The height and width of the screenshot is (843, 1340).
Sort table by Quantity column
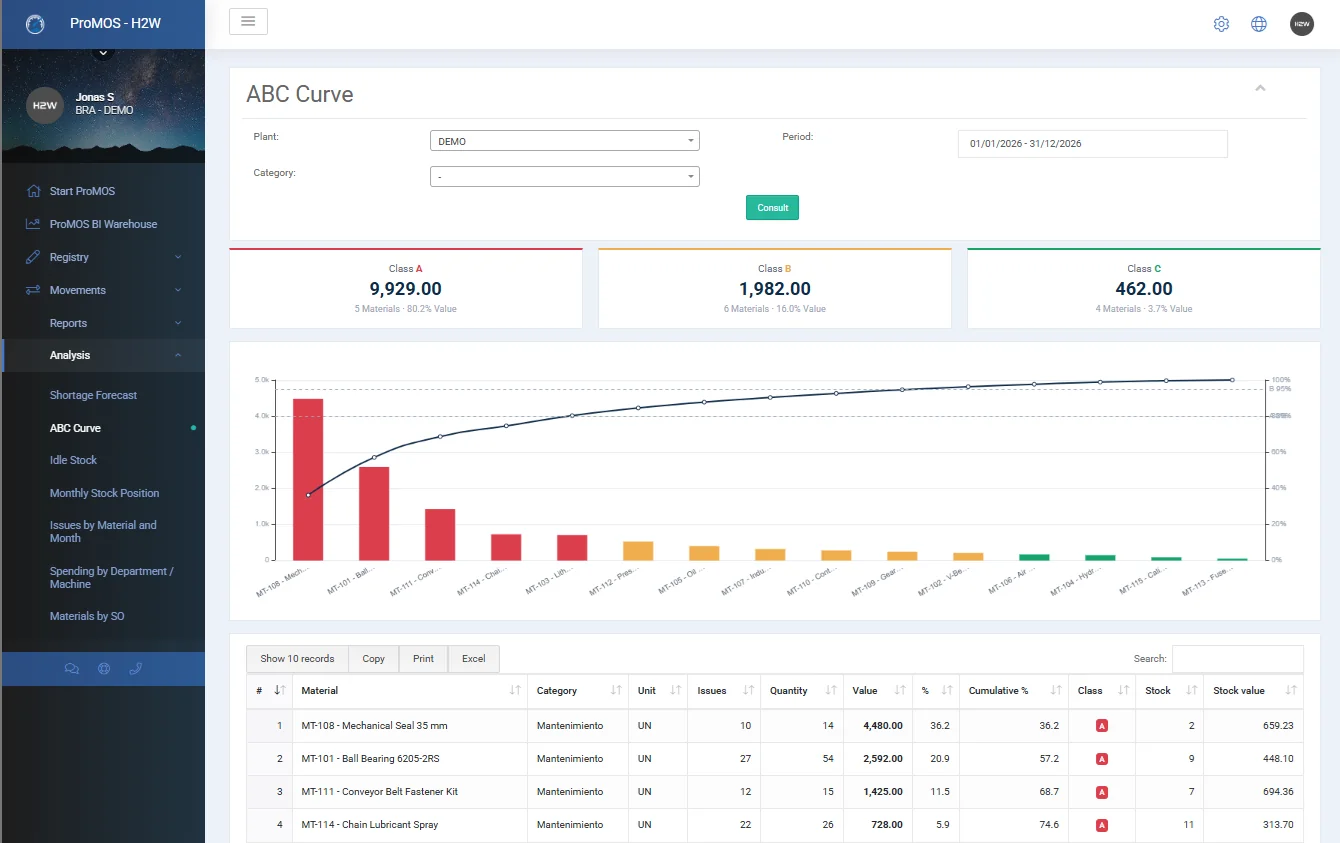tap(802, 691)
